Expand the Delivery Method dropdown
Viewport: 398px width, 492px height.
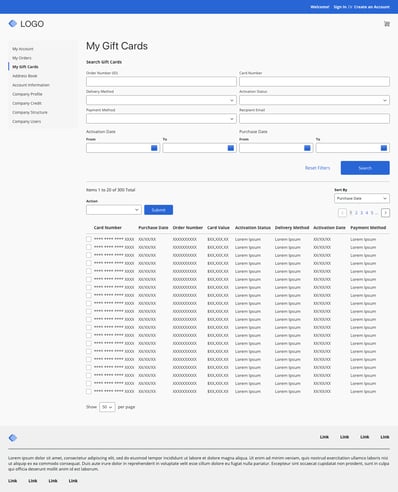coord(161,100)
